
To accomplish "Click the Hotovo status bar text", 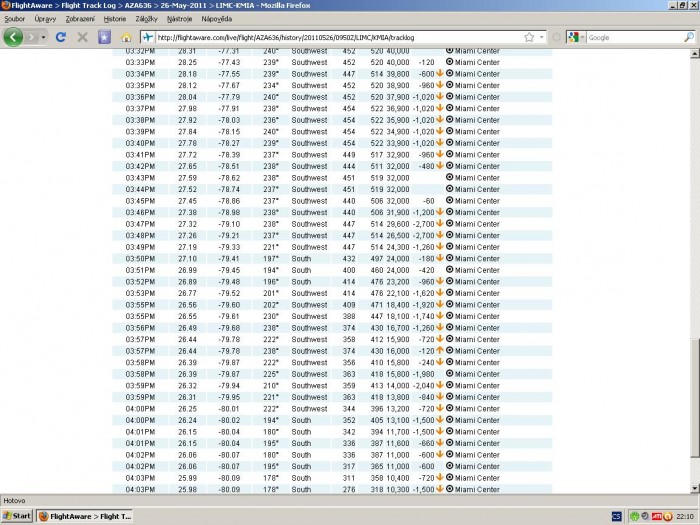I will [x=14, y=500].
